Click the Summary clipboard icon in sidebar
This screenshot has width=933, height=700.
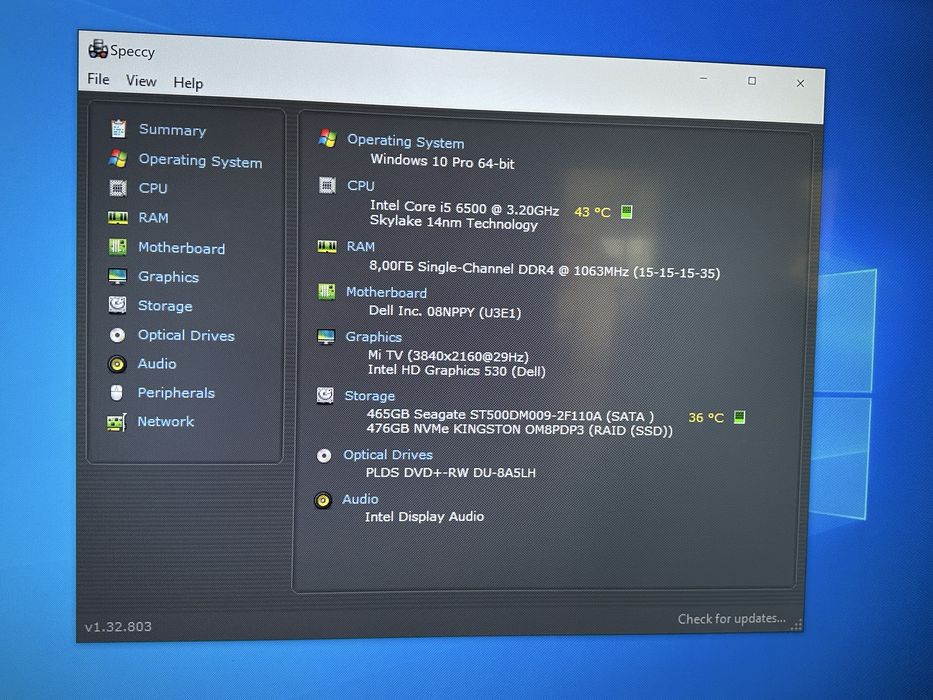pos(118,129)
